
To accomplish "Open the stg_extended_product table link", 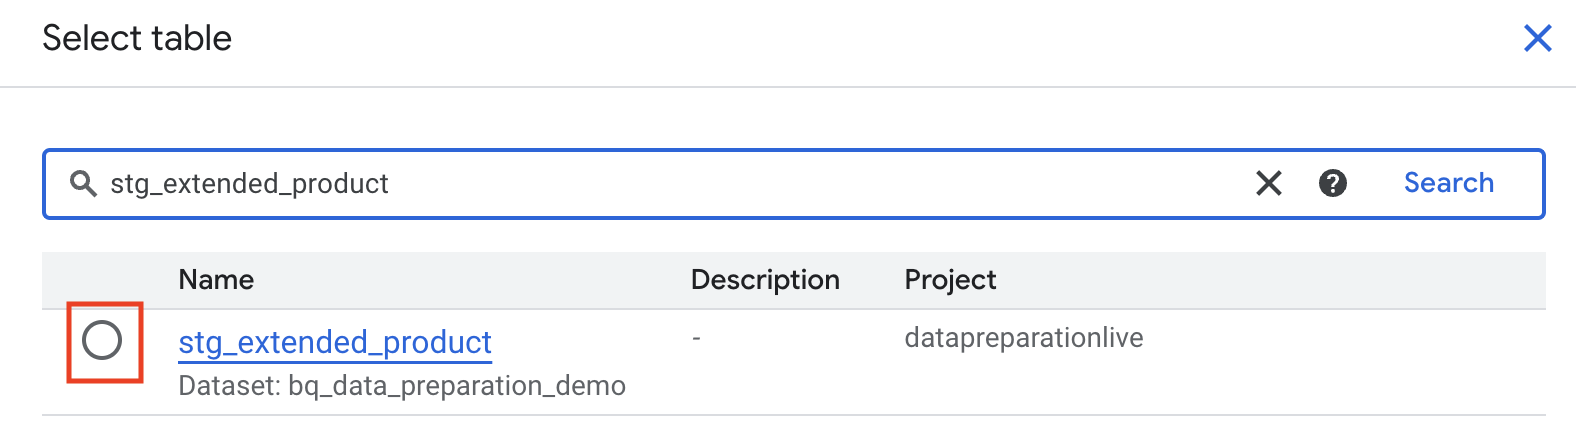I will [335, 342].
